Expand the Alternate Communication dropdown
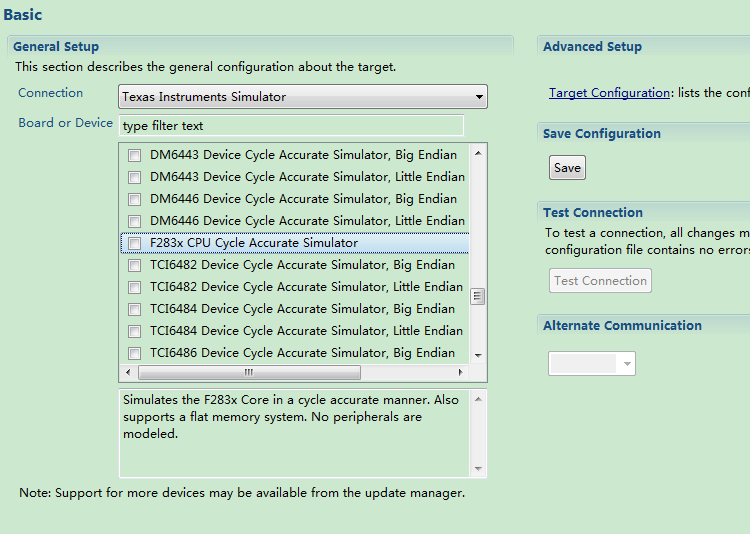This screenshot has height=534, width=750. coord(591,364)
